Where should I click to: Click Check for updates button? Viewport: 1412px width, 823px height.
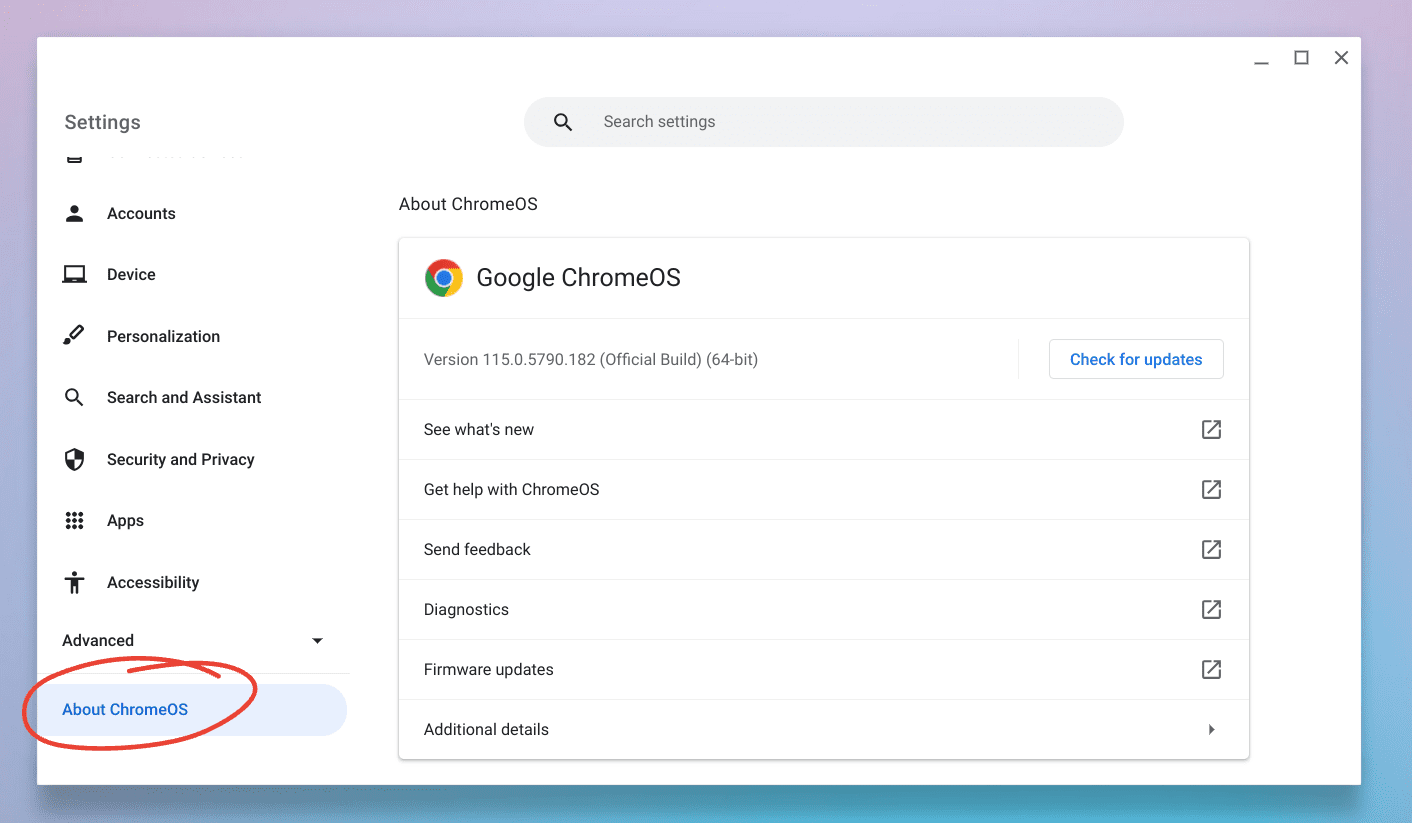click(x=1136, y=359)
